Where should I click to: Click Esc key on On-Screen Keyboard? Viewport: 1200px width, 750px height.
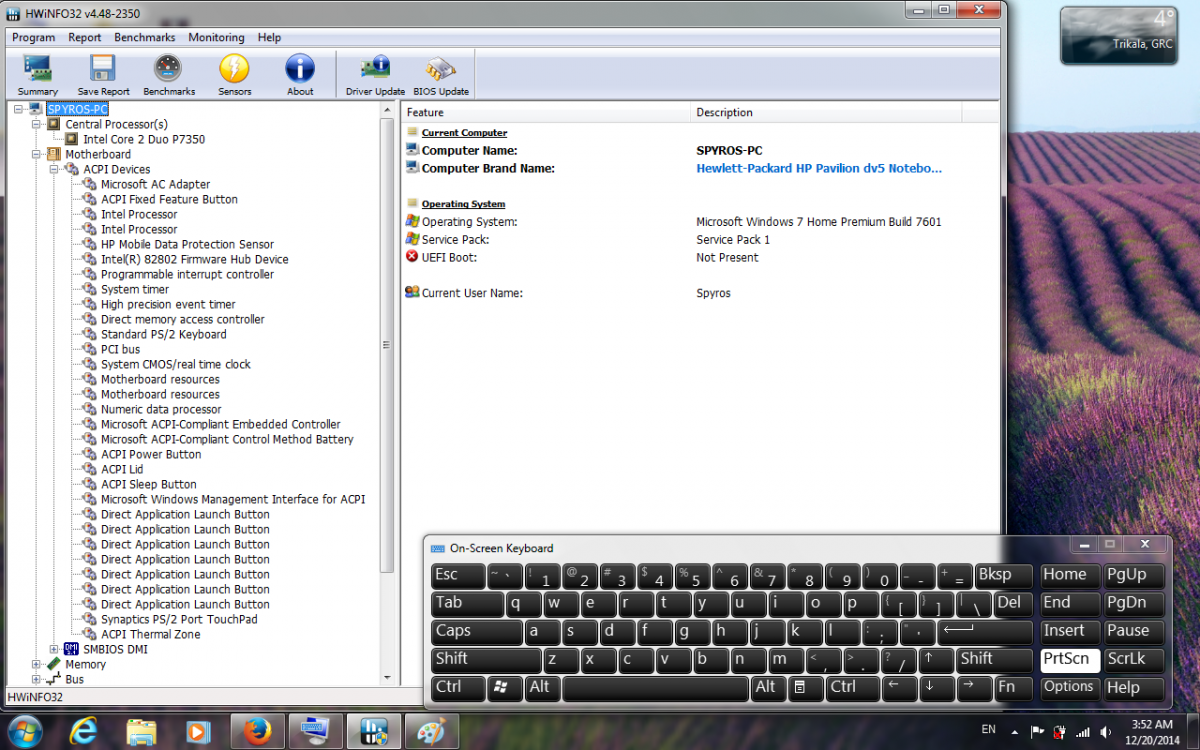457,575
